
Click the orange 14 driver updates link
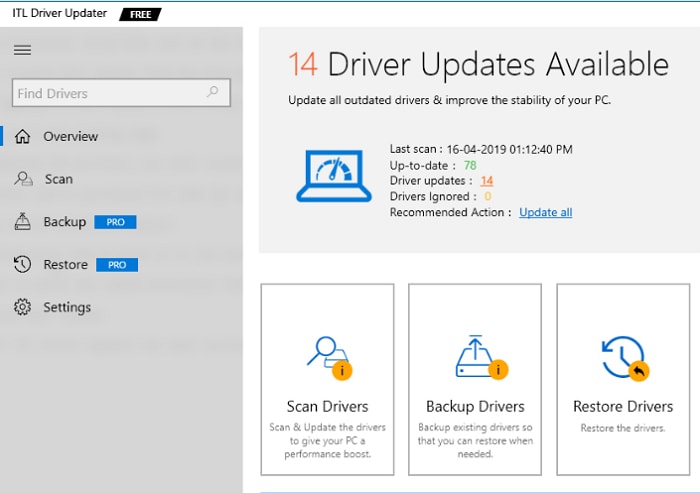click(487, 181)
